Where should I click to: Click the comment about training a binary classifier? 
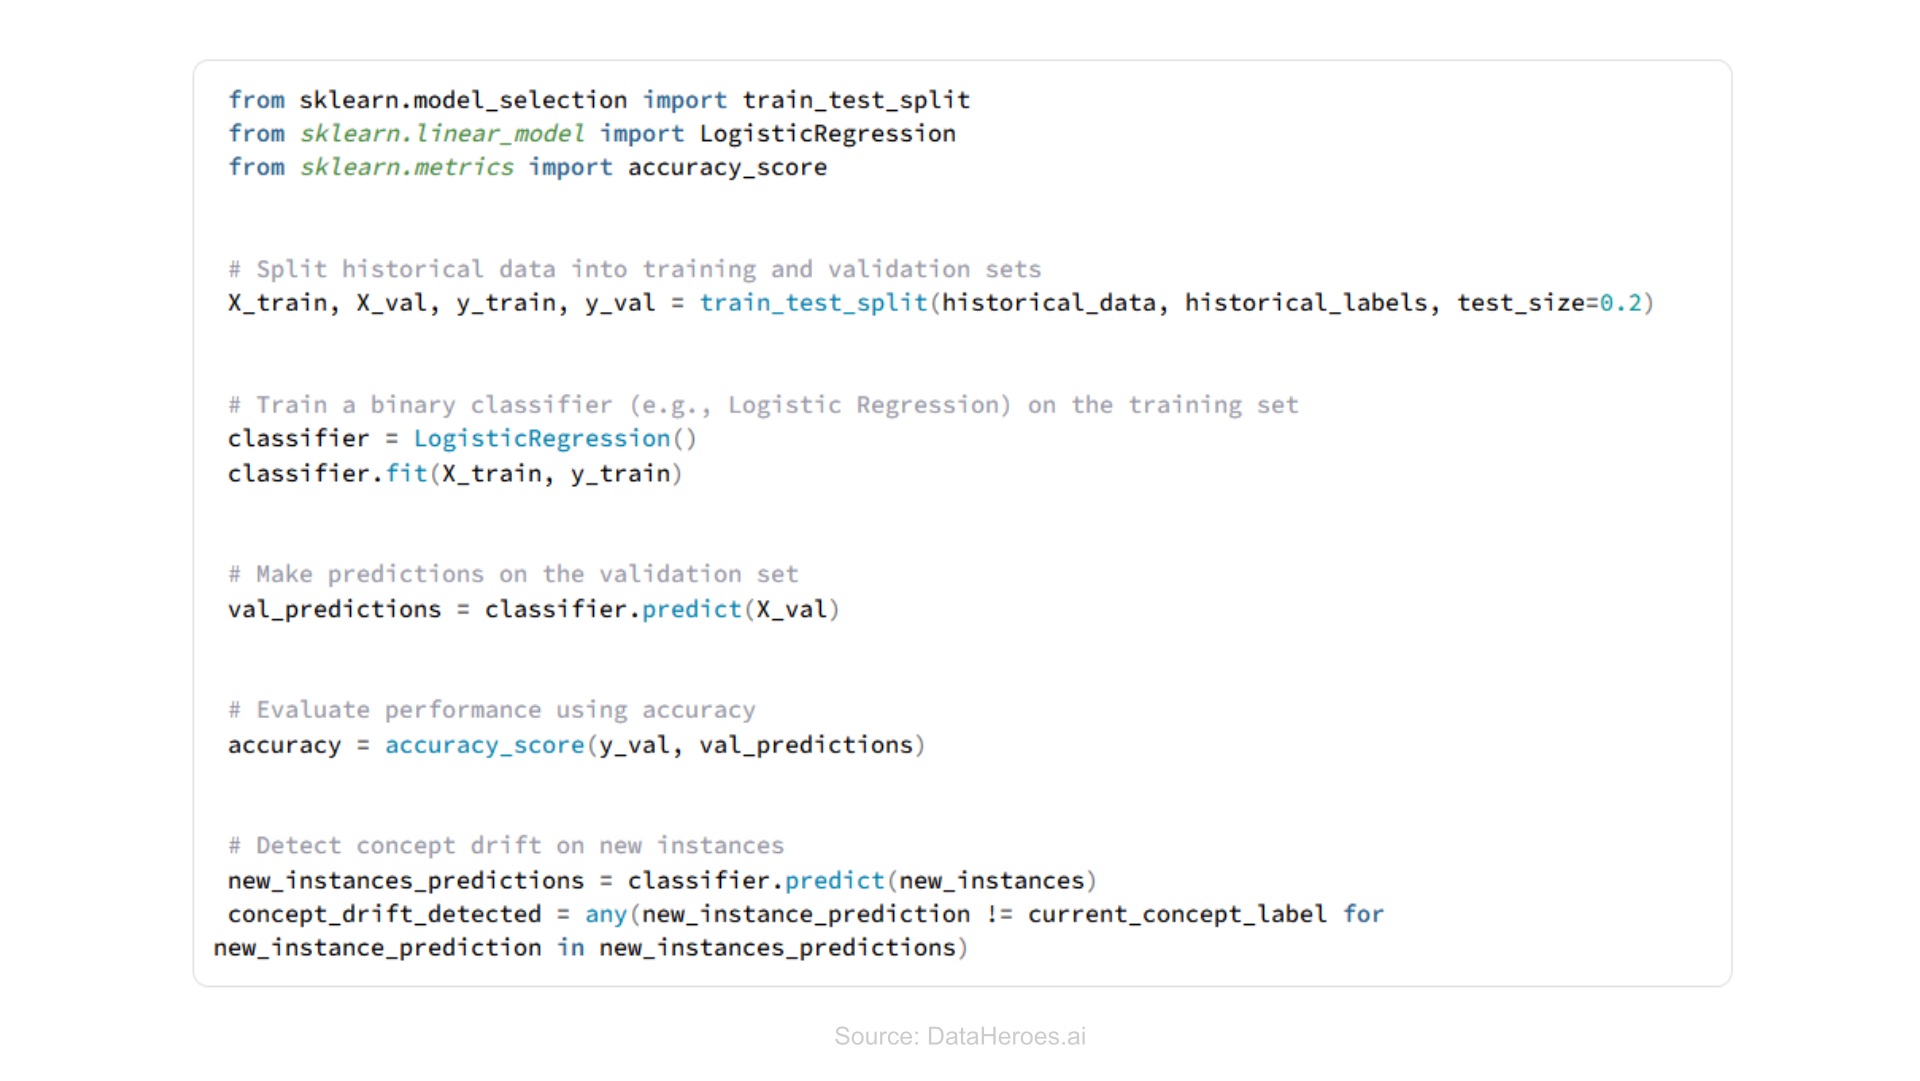click(x=763, y=405)
